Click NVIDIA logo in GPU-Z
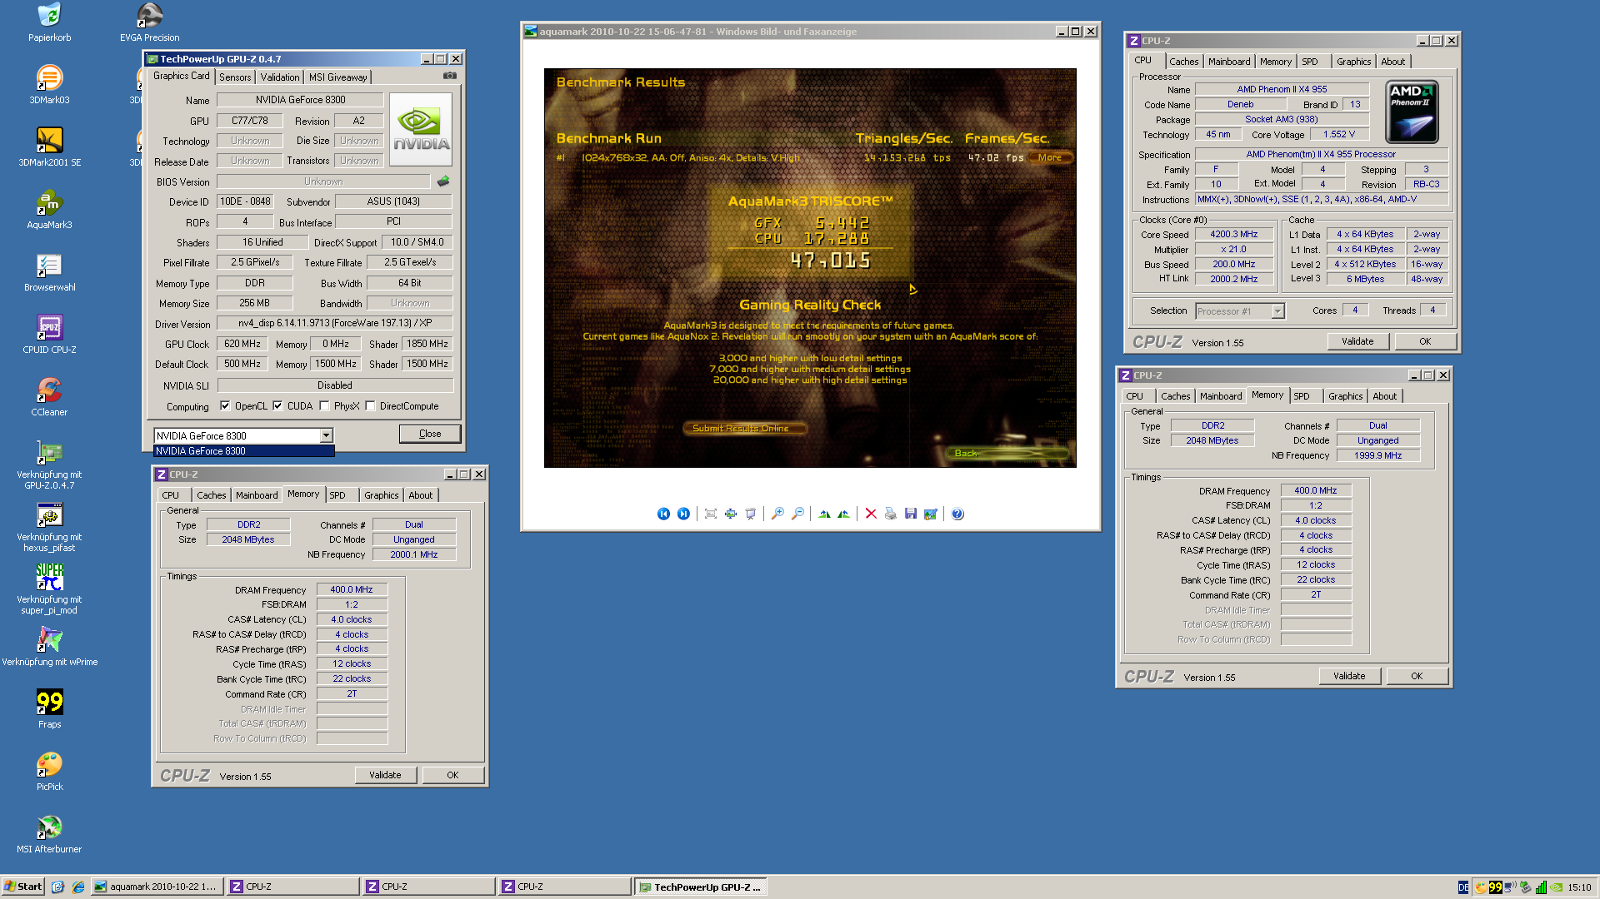This screenshot has height=899, width=1600. point(420,129)
